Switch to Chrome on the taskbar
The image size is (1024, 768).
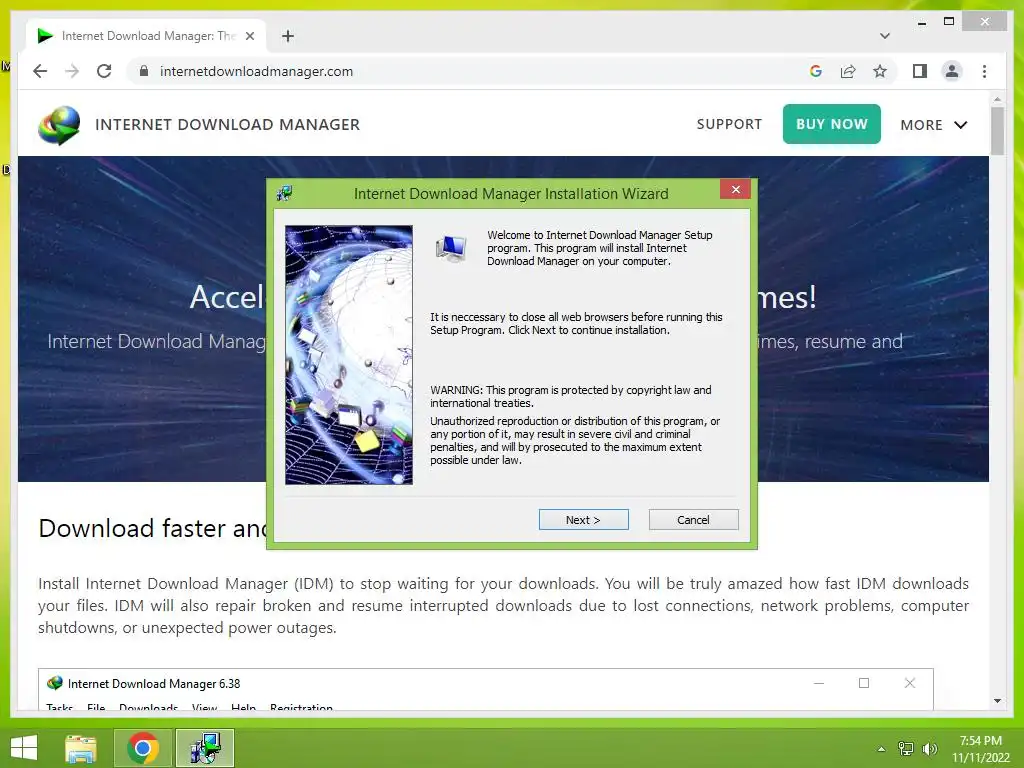(x=143, y=748)
